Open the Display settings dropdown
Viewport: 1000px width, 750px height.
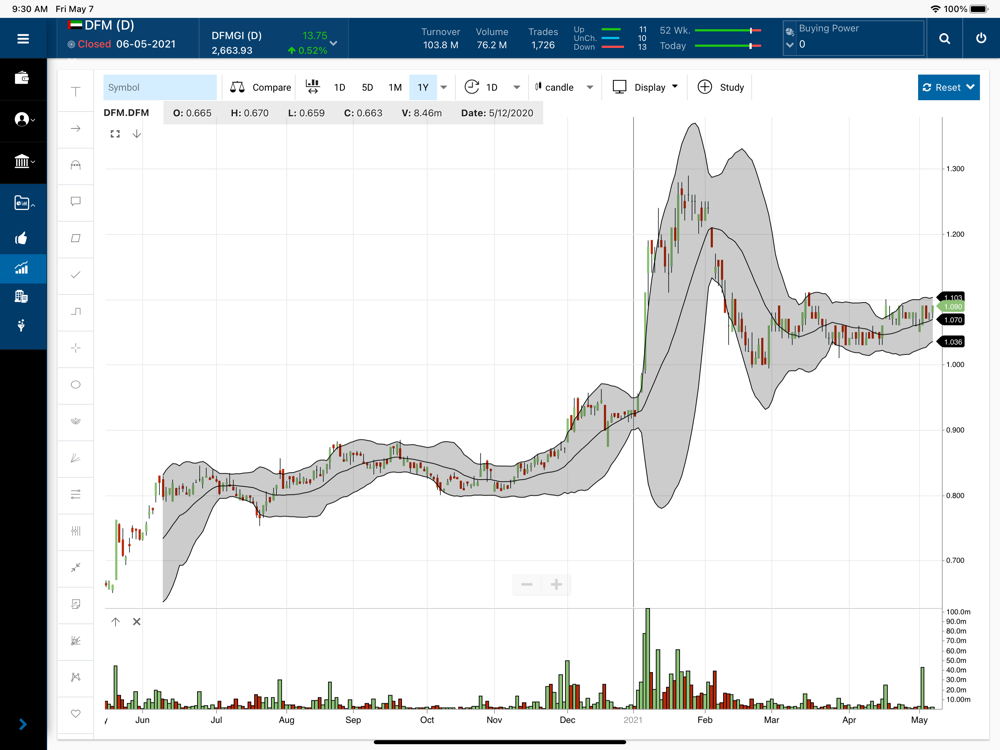[x=645, y=87]
